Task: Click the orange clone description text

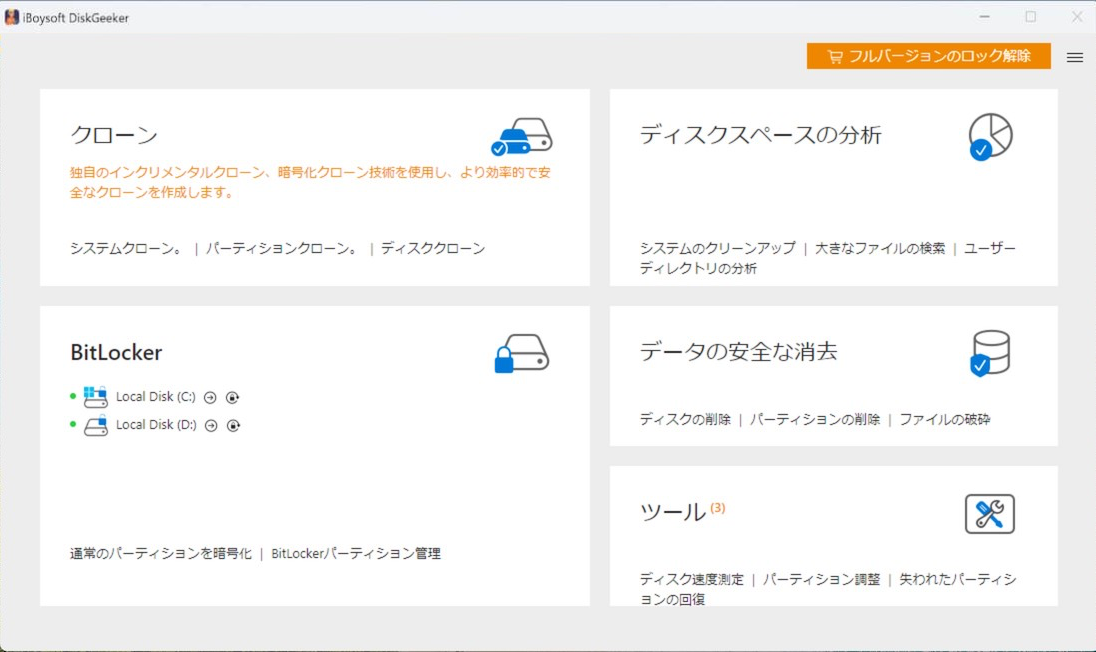Action: tap(310, 182)
